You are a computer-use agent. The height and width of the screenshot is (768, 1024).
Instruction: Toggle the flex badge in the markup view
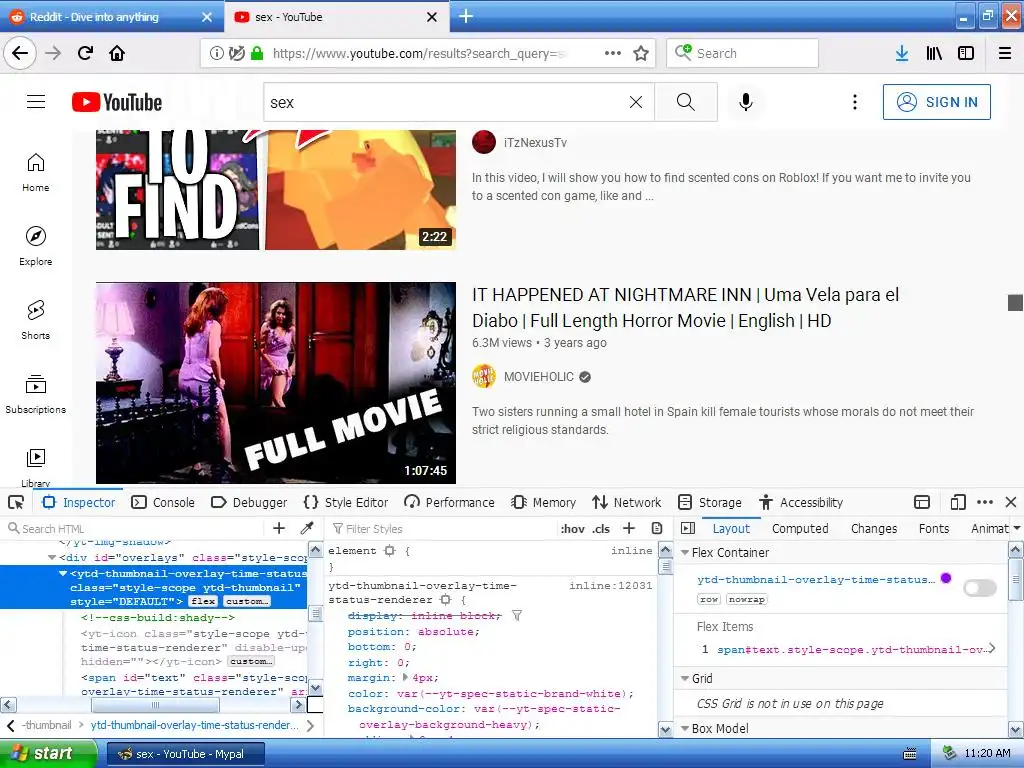click(203, 601)
